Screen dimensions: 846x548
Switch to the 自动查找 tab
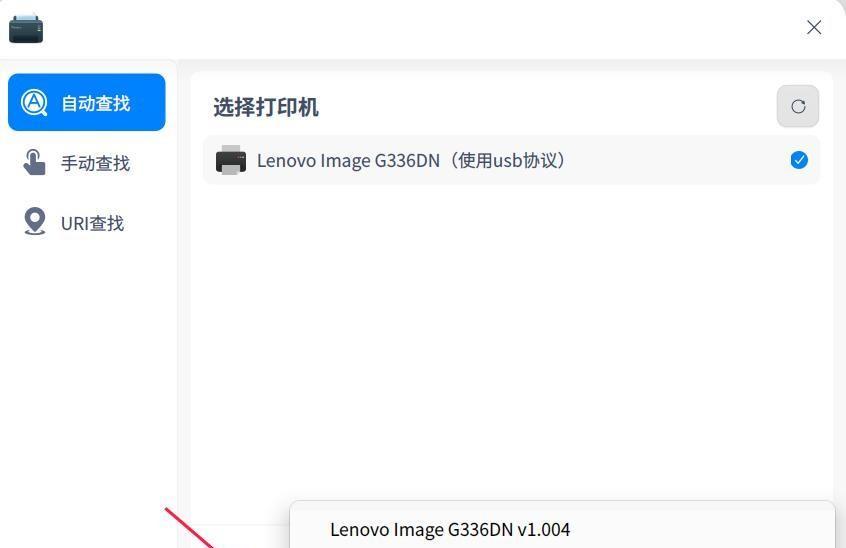pyautogui.click(x=87, y=102)
